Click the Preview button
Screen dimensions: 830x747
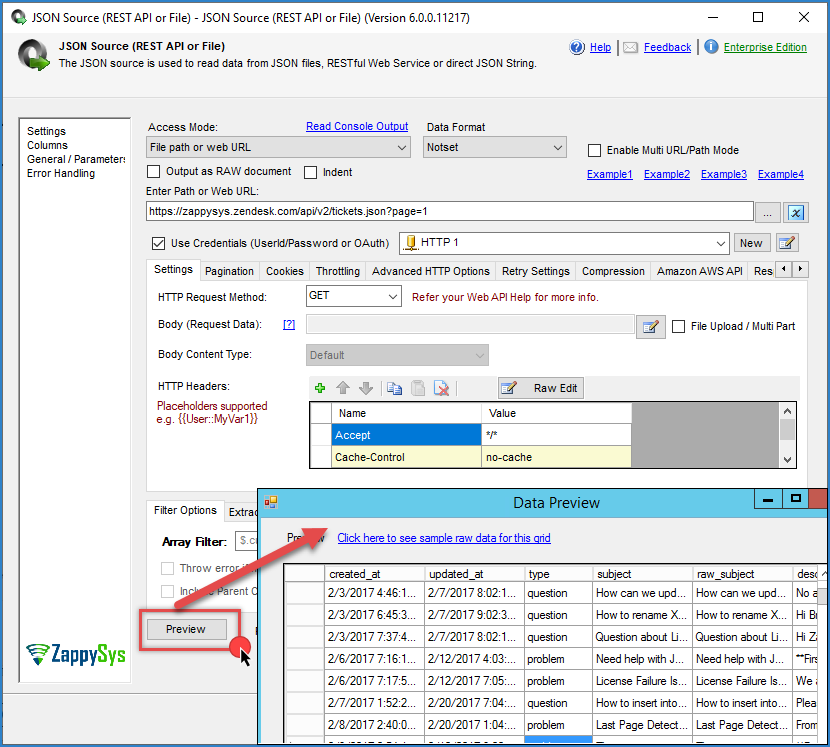[x=186, y=629]
